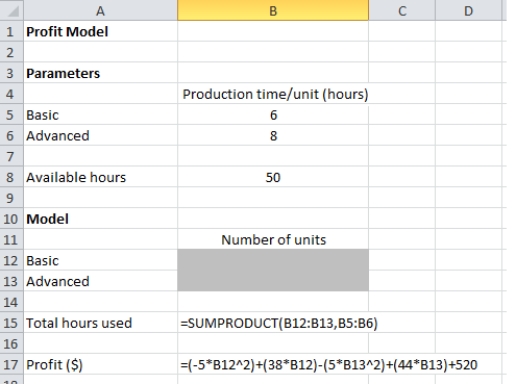The width and height of the screenshot is (517, 385).
Task: Click 'Production time/unit (hours)' cell
Action: pos(273,94)
